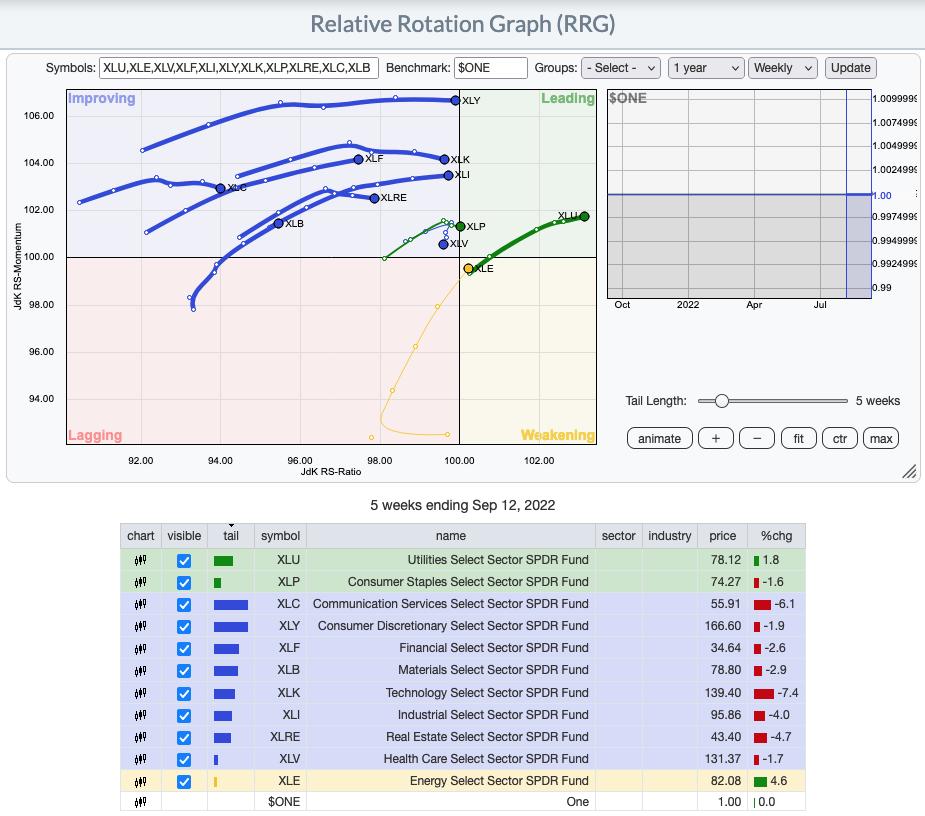Open the Groups Select dropdown
This screenshot has height=816, width=925.
[x=621, y=68]
